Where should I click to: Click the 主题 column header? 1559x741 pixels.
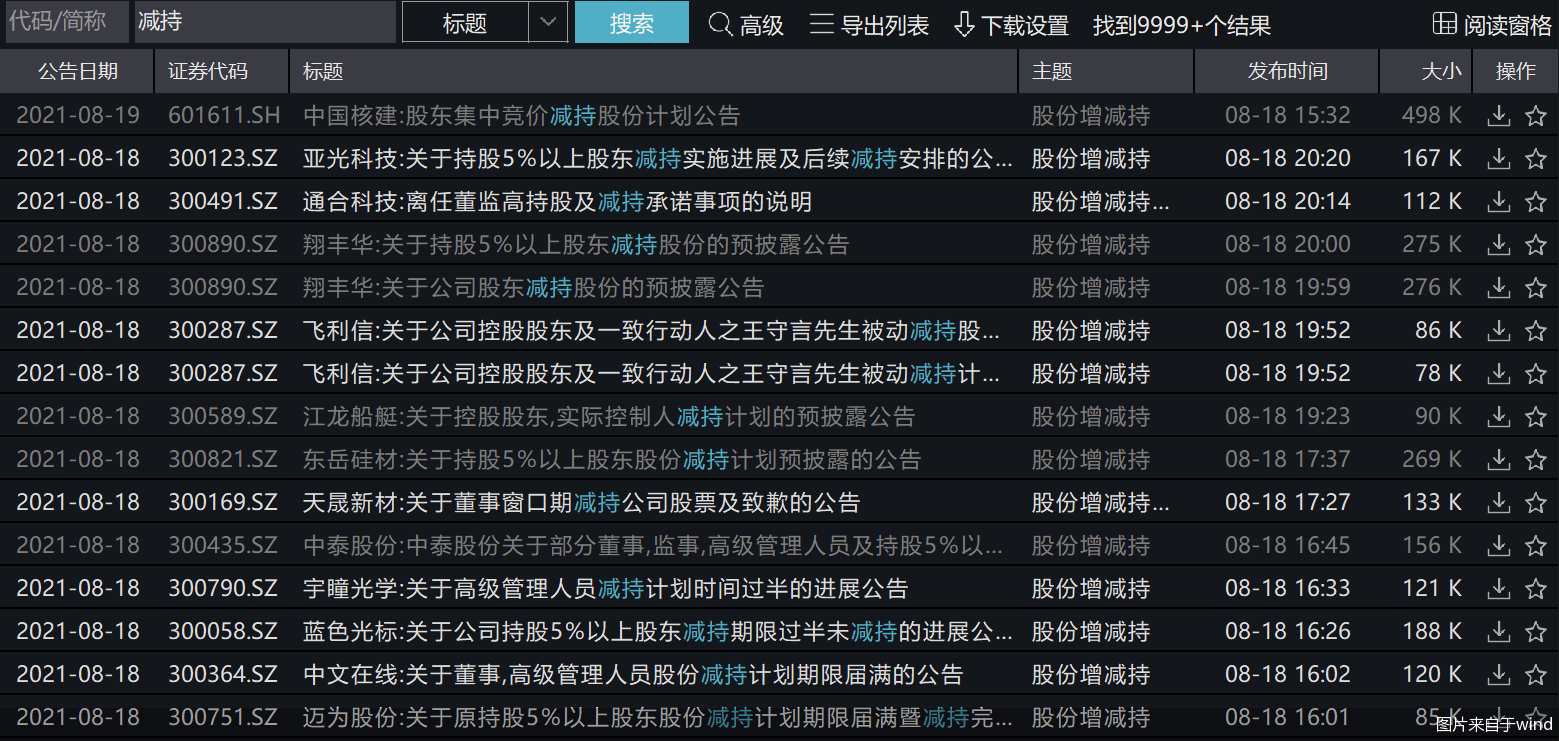click(1107, 71)
